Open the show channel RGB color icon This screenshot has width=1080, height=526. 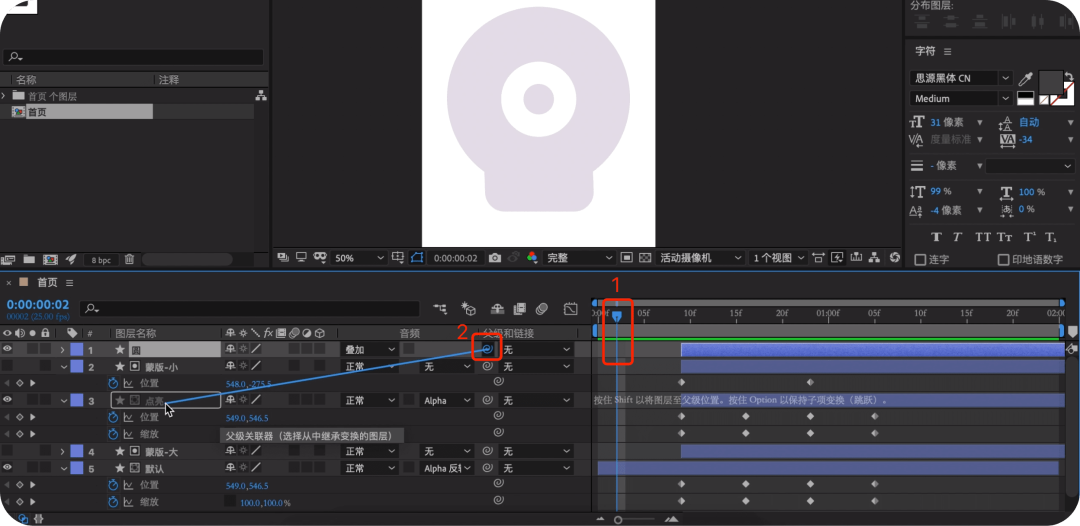pyautogui.click(x=532, y=257)
